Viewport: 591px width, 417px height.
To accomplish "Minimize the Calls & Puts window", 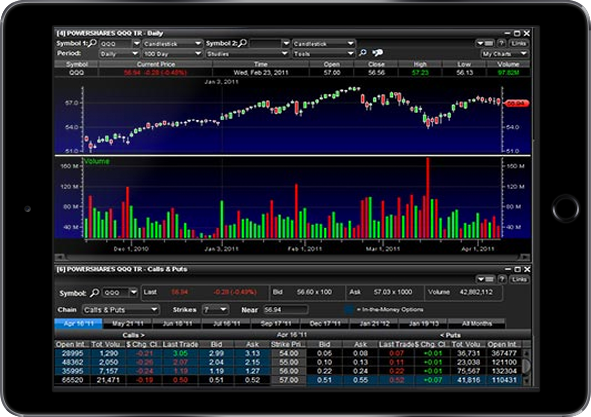I will click(508, 269).
